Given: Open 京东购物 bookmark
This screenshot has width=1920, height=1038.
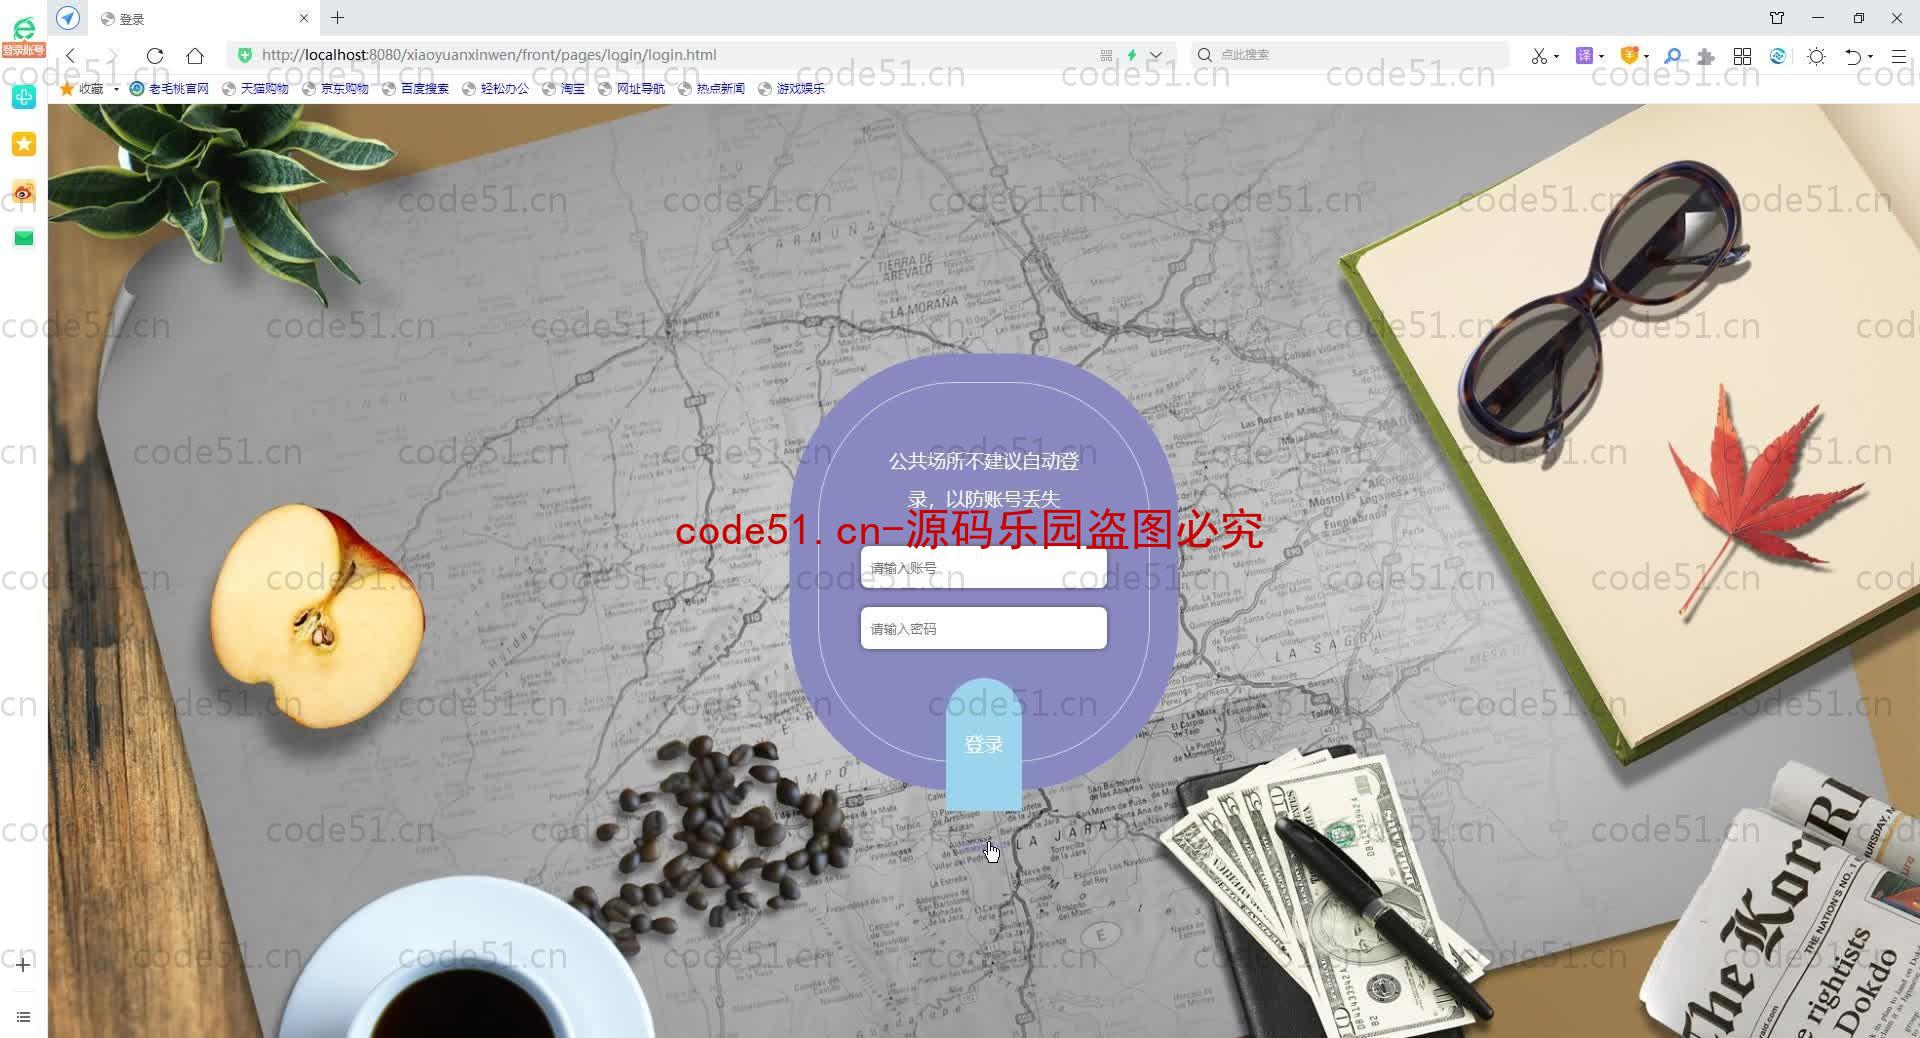Looking at the screenshot, I should tap(336, 88).
